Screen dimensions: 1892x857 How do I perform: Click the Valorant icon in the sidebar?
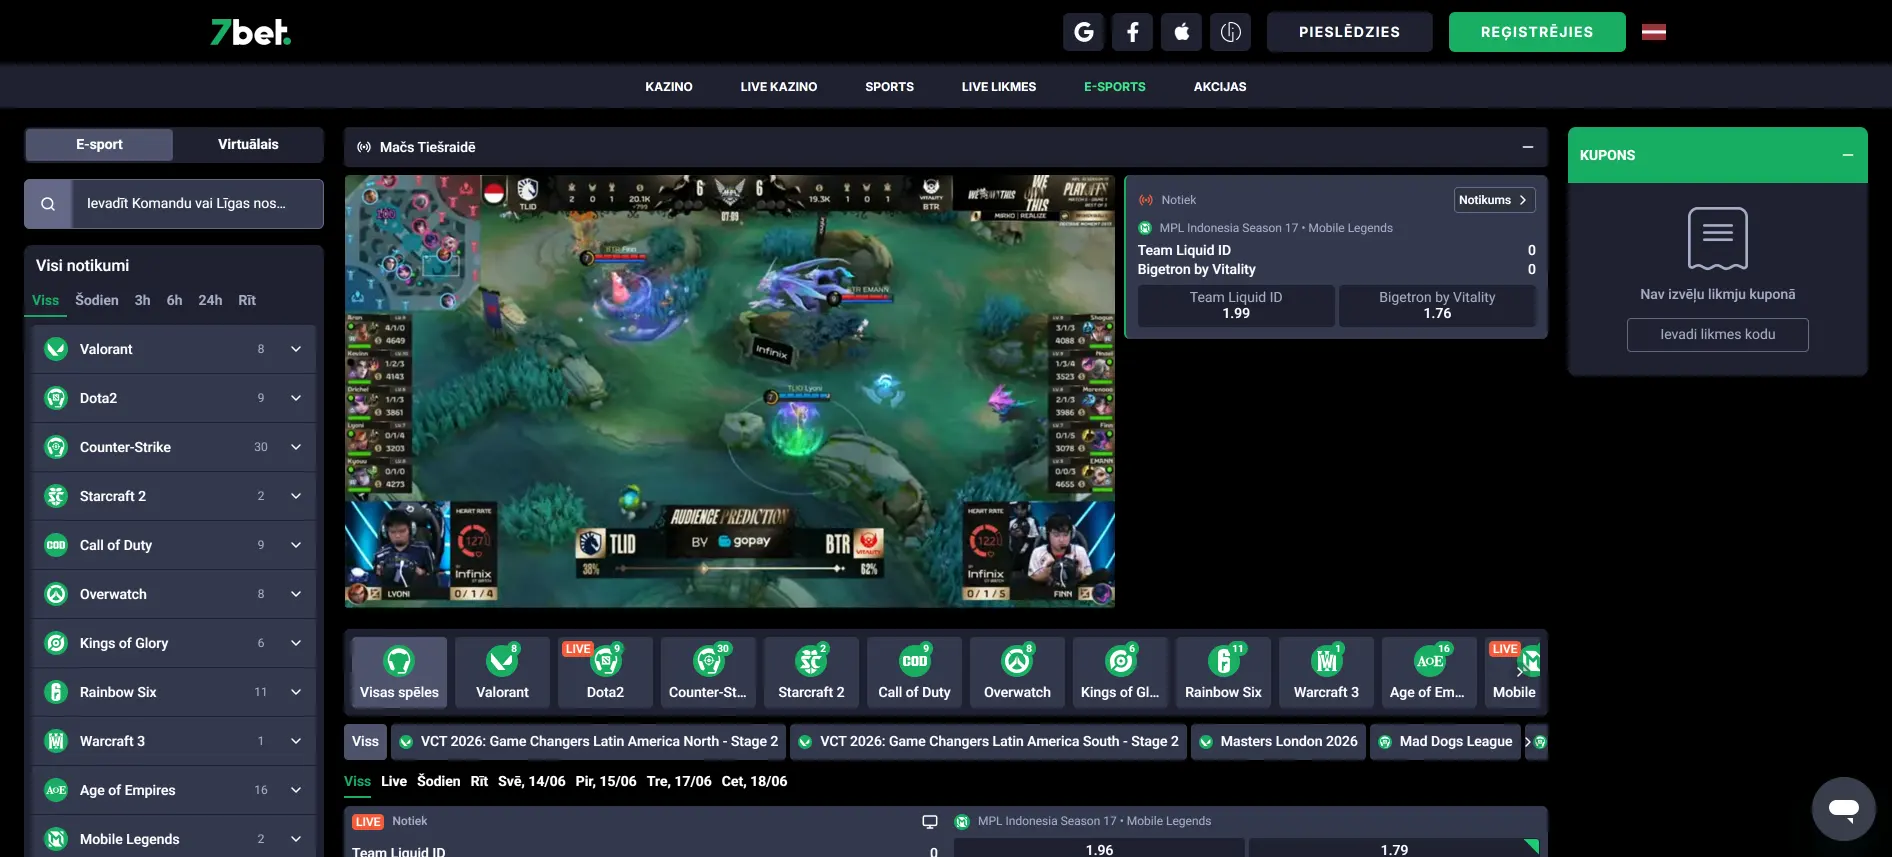56,349
